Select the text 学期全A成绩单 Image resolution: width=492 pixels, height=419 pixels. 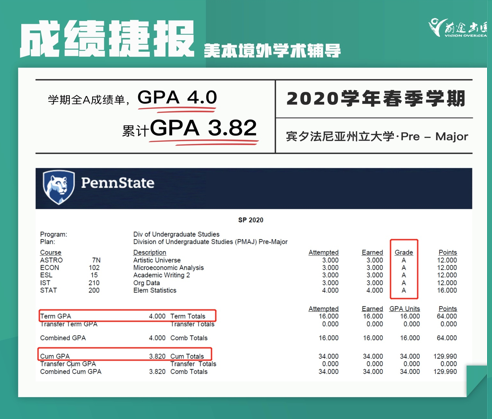click(x=86, y=99)
